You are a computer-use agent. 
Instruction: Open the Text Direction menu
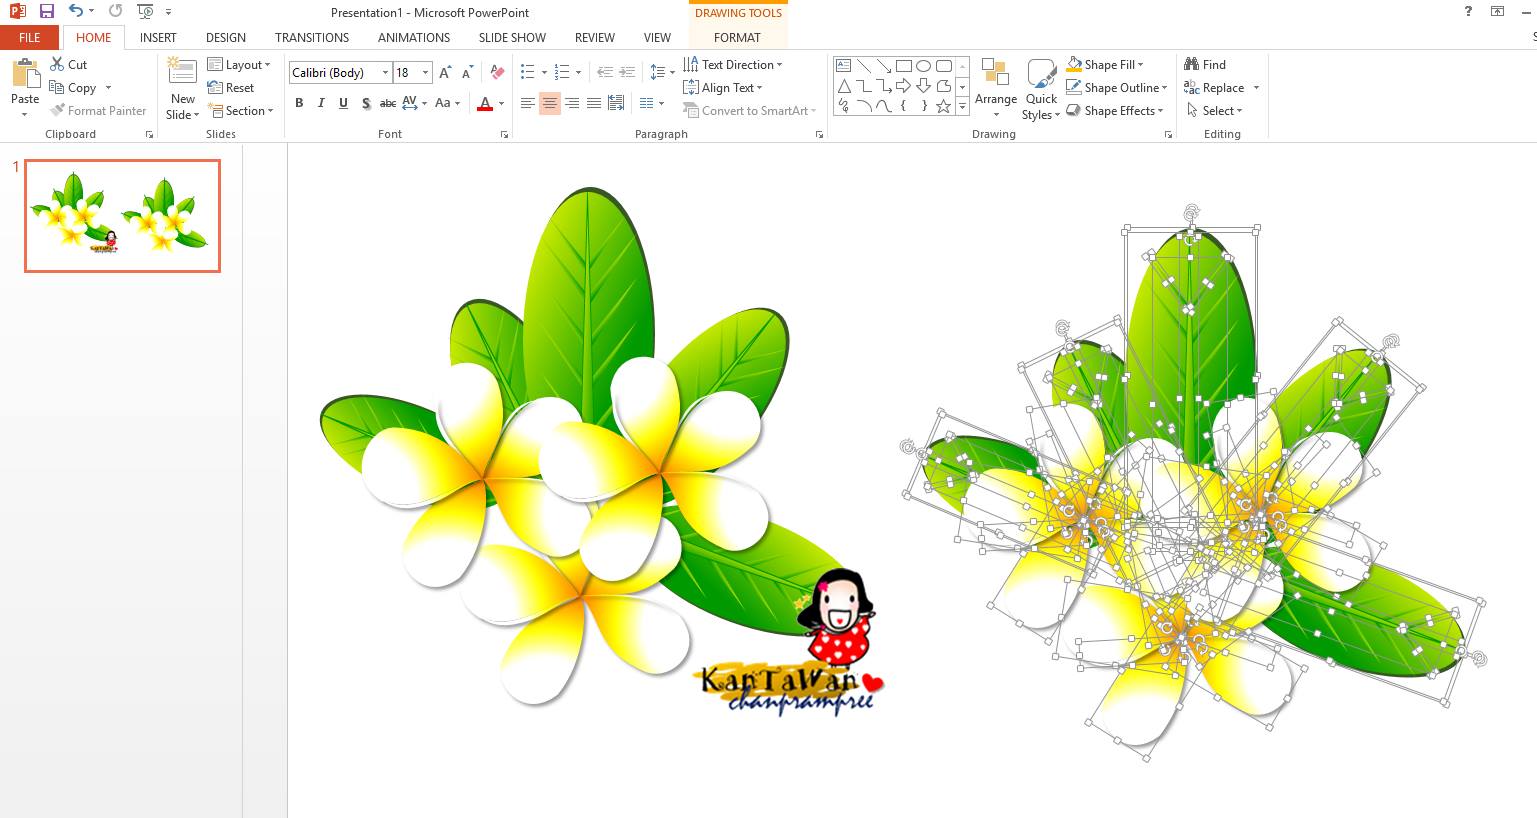[x=733, y=64]
